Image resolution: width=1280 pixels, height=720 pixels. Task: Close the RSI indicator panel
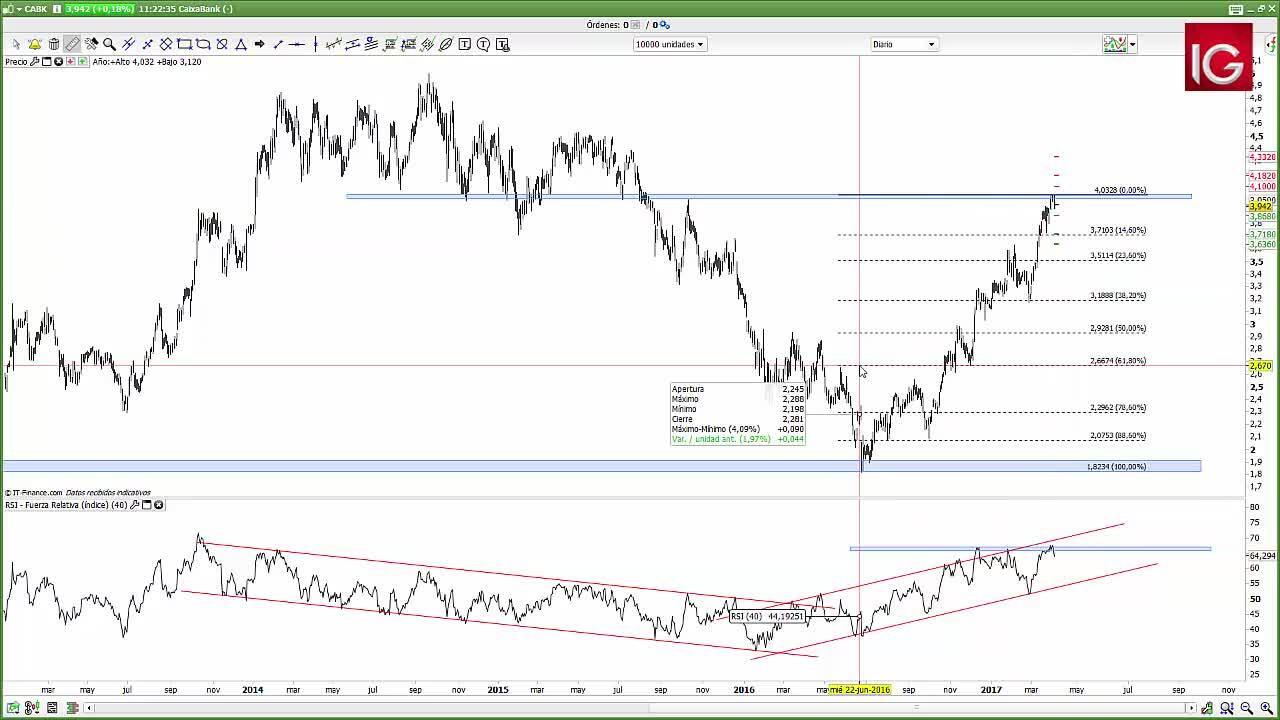click(158, 505)
